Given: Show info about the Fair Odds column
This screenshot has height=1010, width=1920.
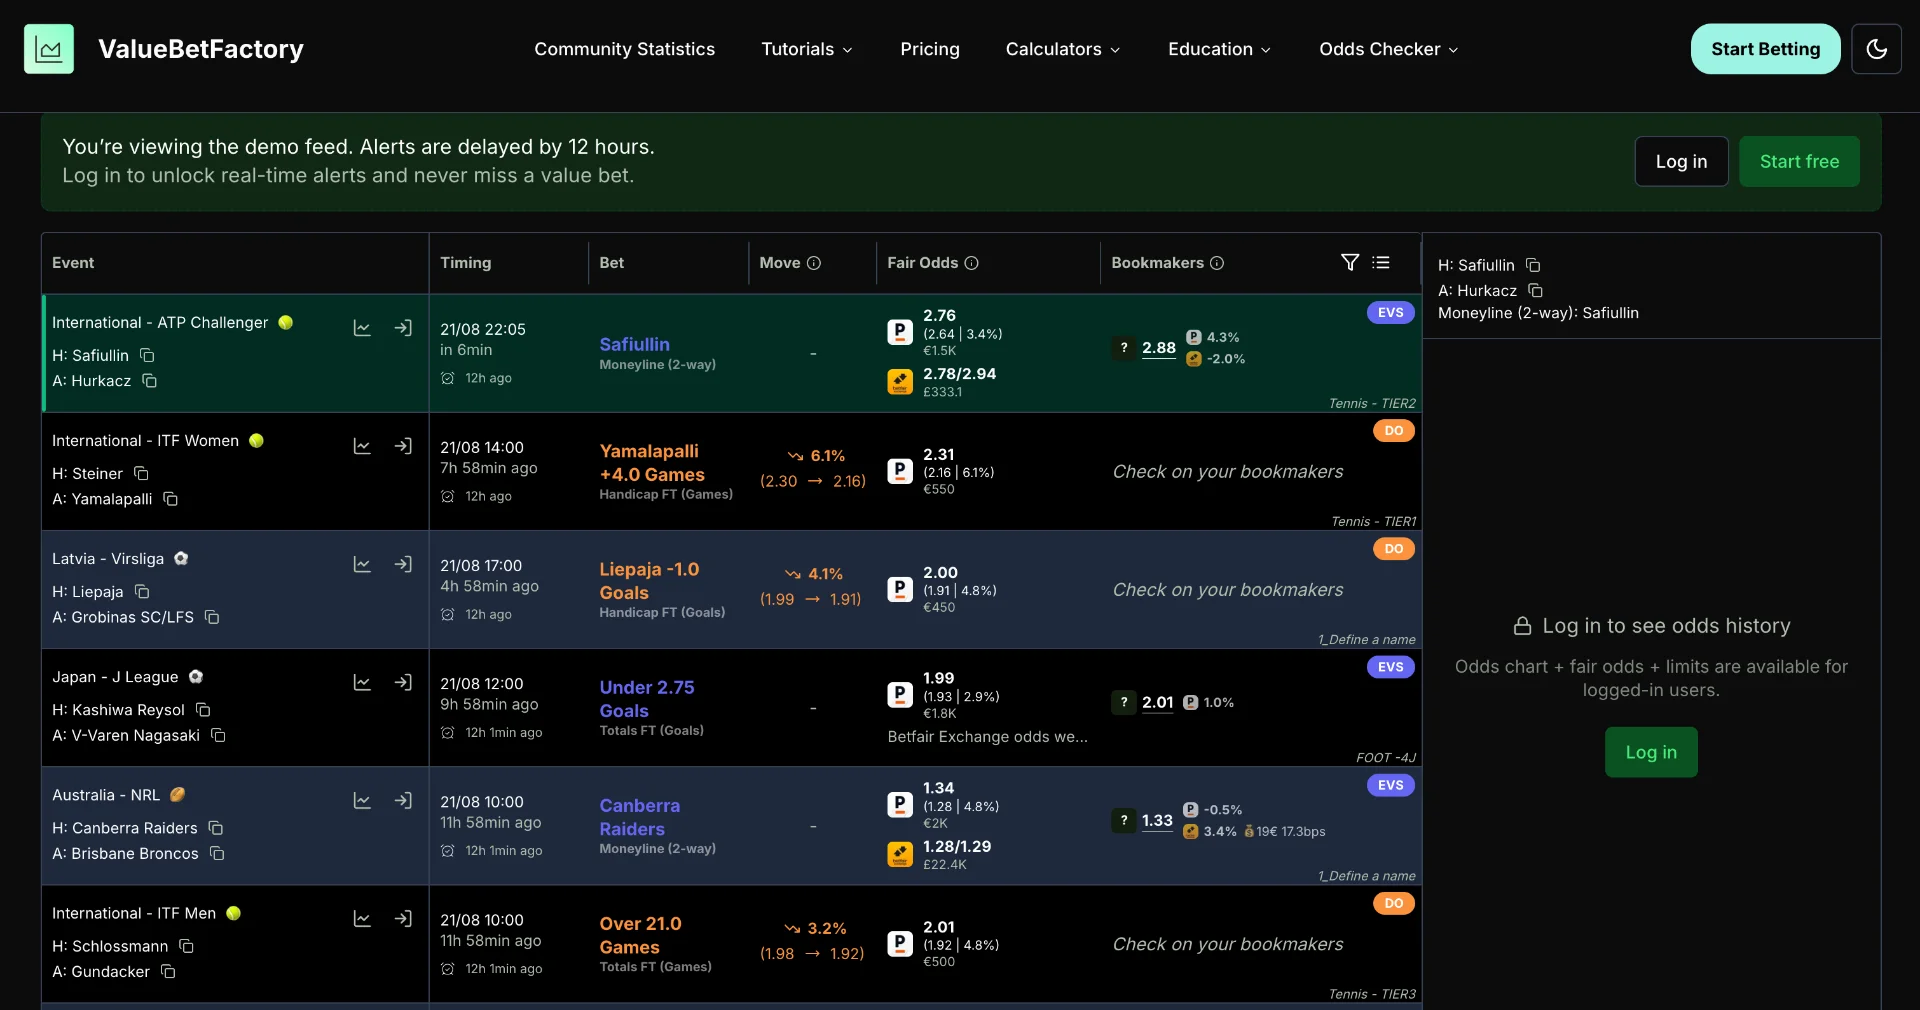Looking at the screenshot, I should click(971, 263).
